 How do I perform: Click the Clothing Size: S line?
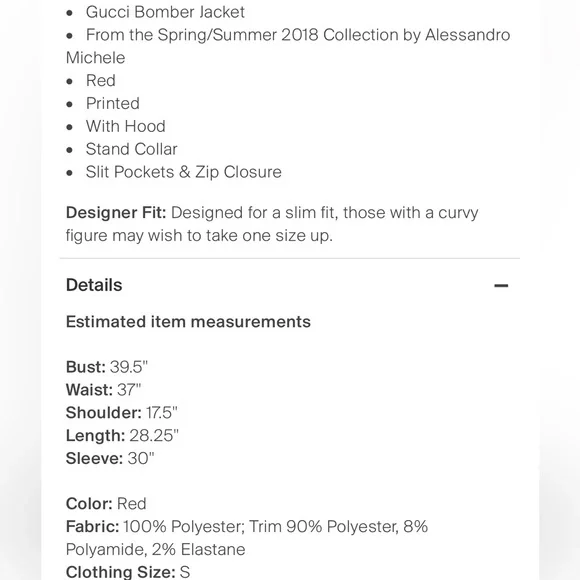pyautogui.click(x=128, y=572)
